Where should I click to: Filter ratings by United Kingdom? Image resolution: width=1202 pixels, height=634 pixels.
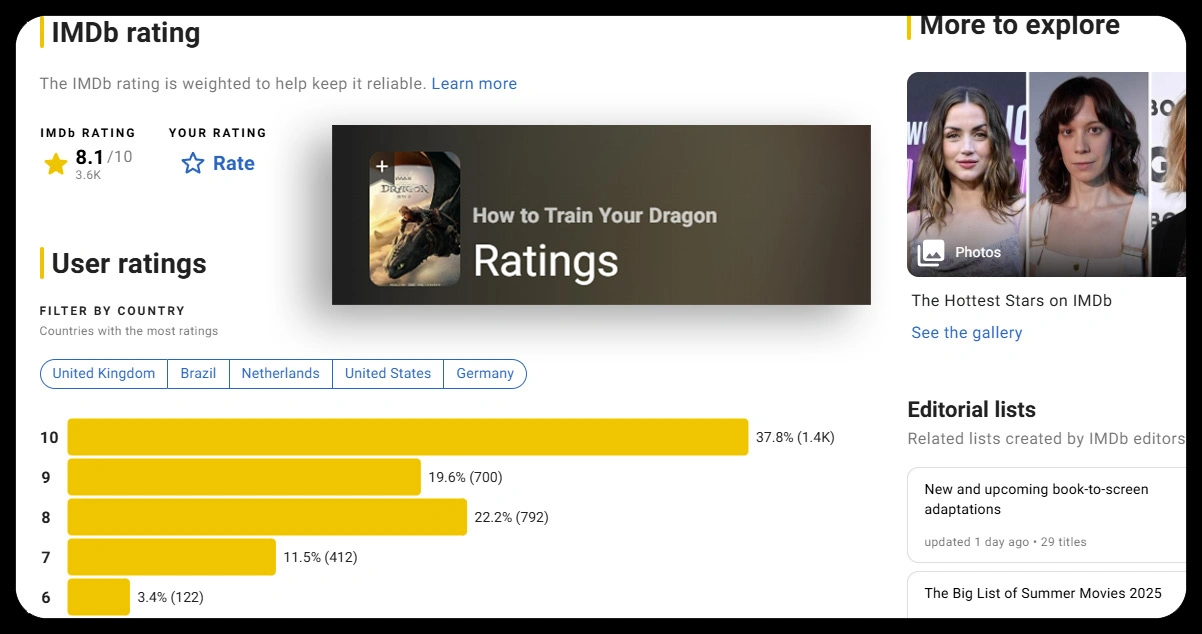[104, 374]
